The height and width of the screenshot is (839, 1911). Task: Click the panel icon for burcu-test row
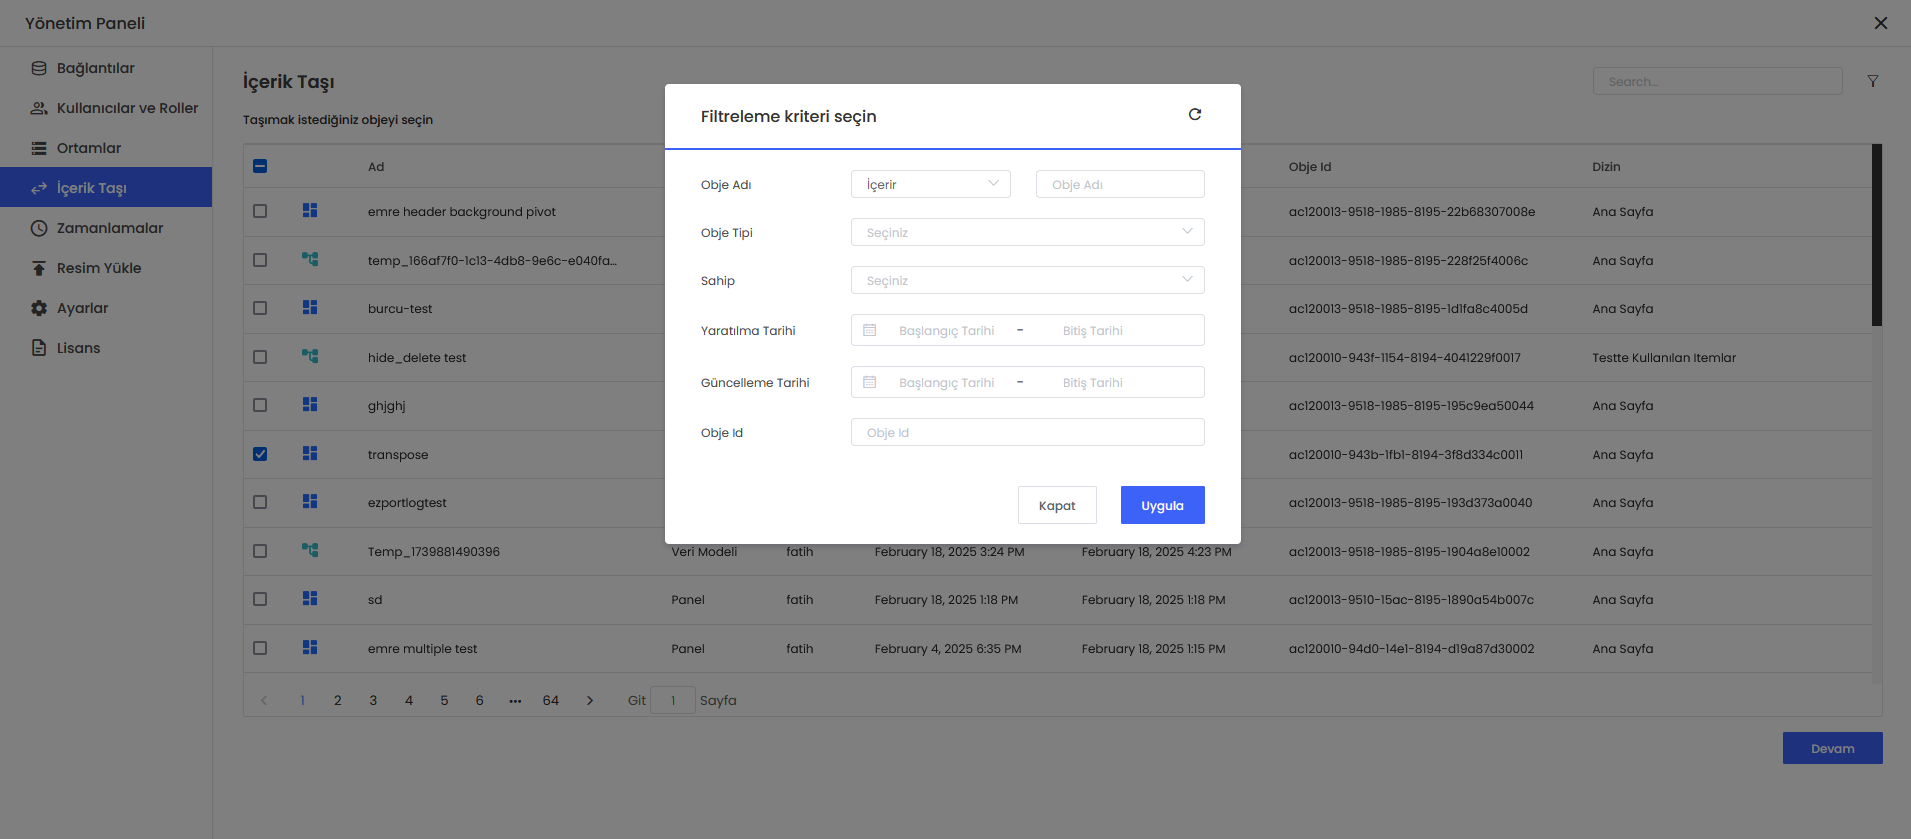[x=310, y=308]
